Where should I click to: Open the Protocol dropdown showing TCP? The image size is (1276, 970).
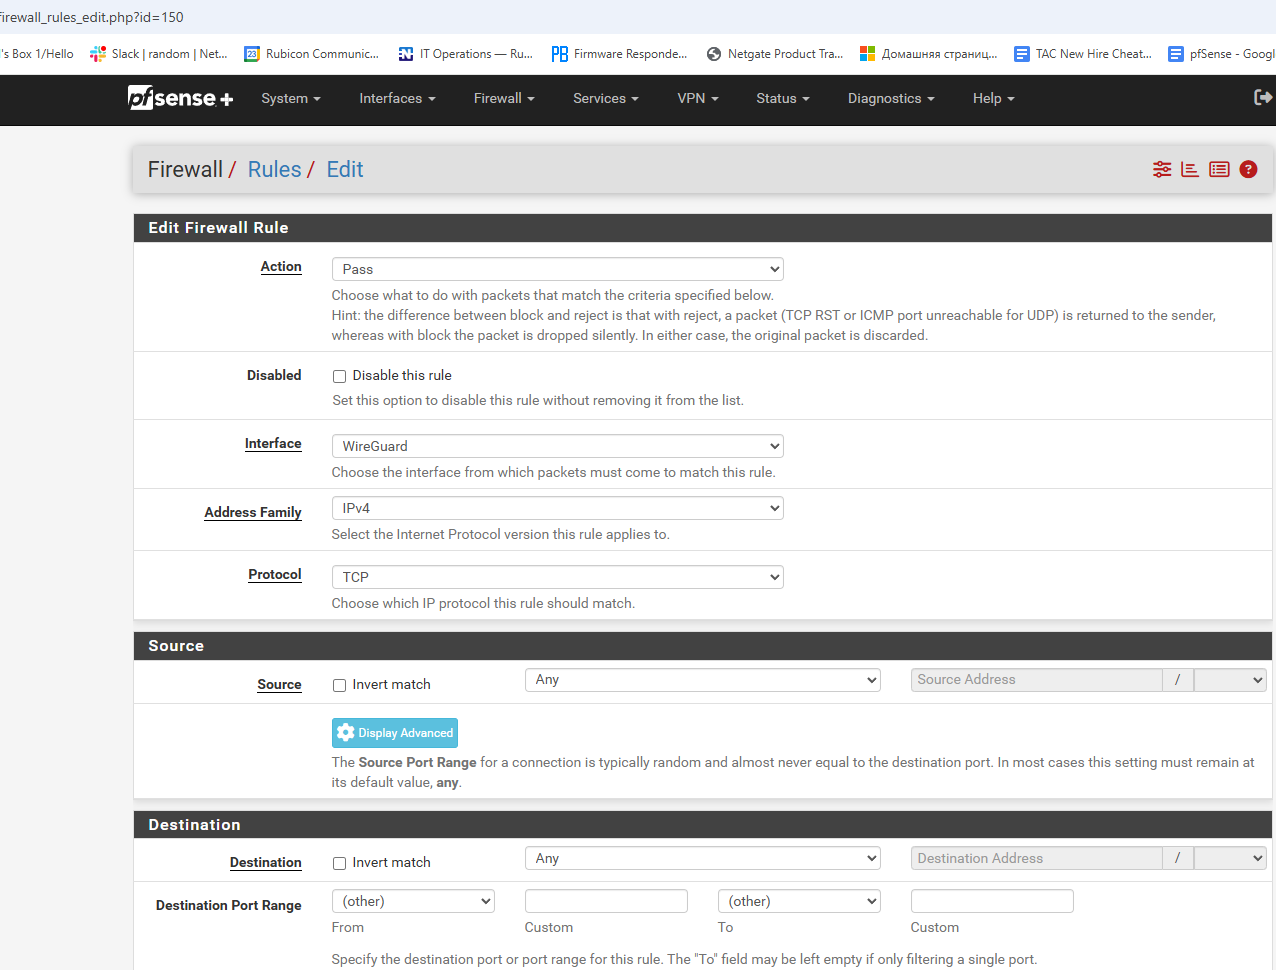click(x=557, y=577)
